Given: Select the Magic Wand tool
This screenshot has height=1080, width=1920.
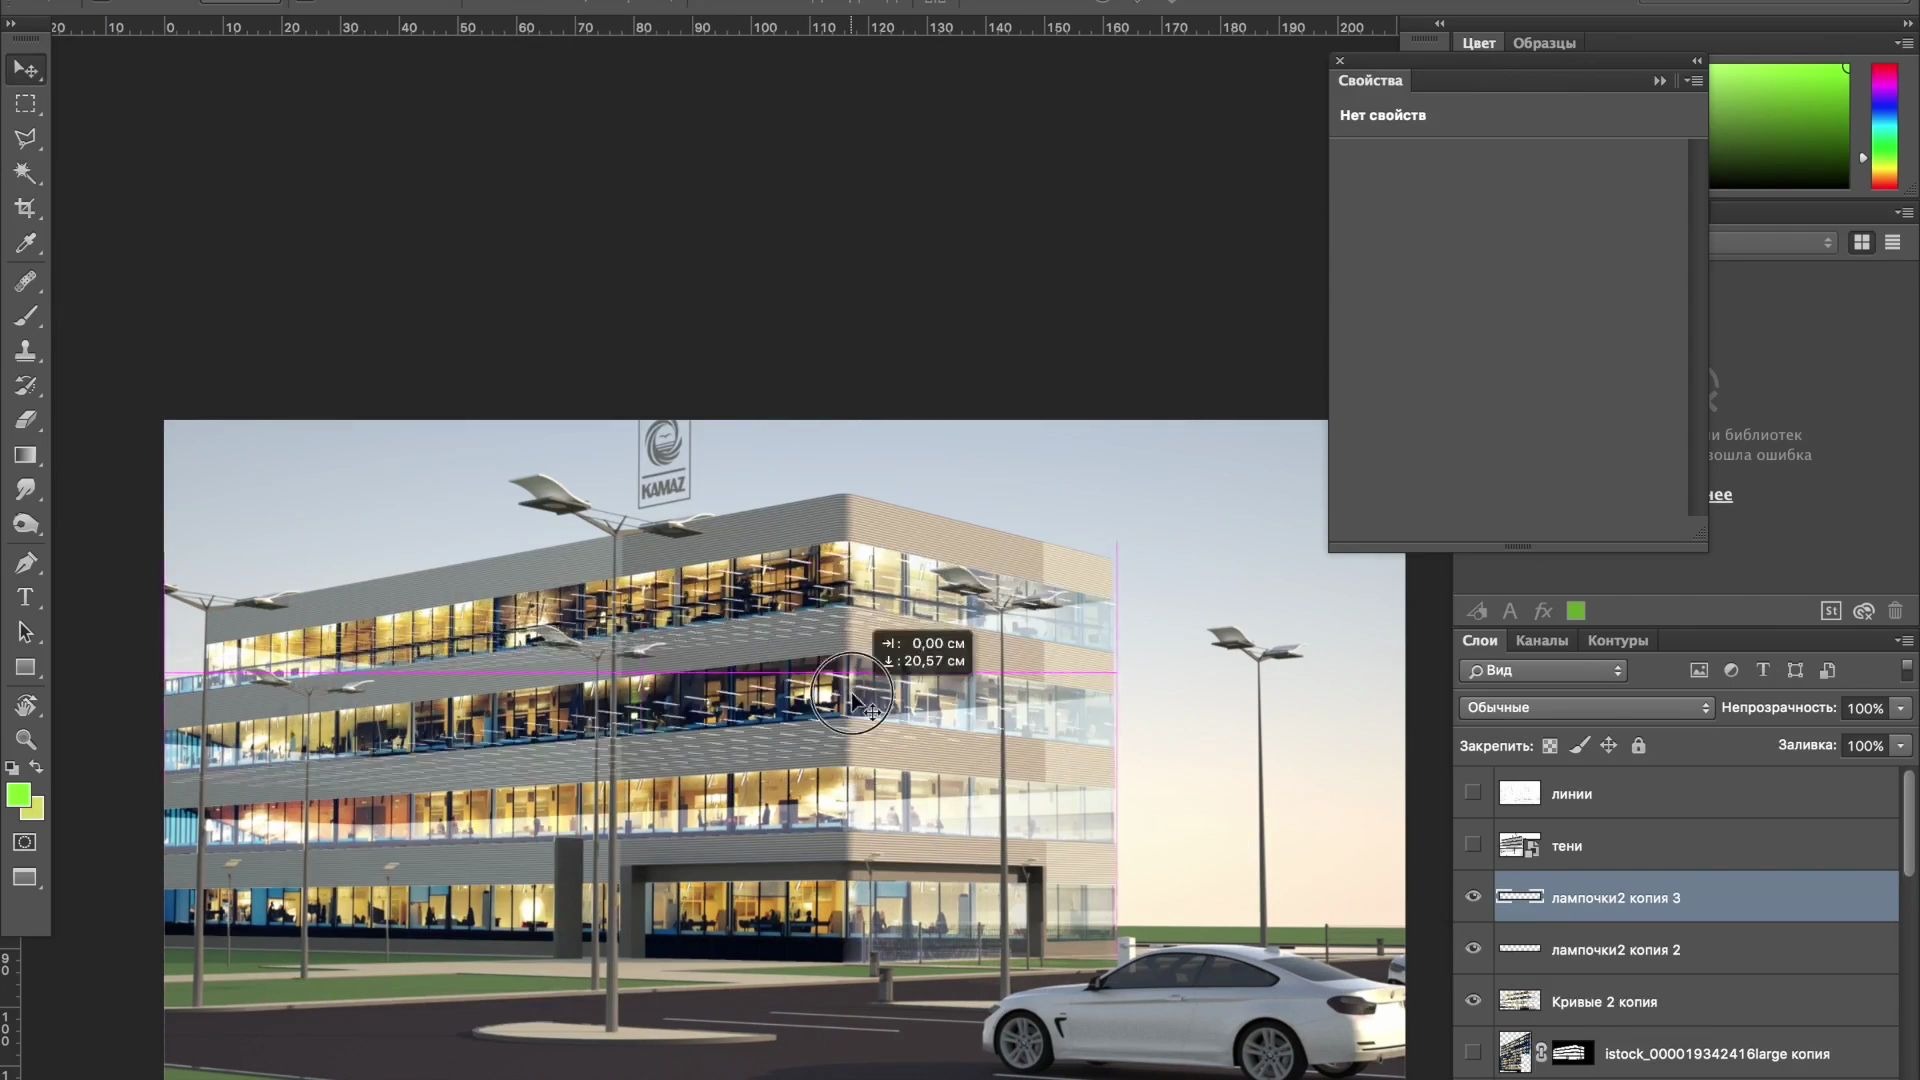Looking at the screenshot, I should [26, 173].
